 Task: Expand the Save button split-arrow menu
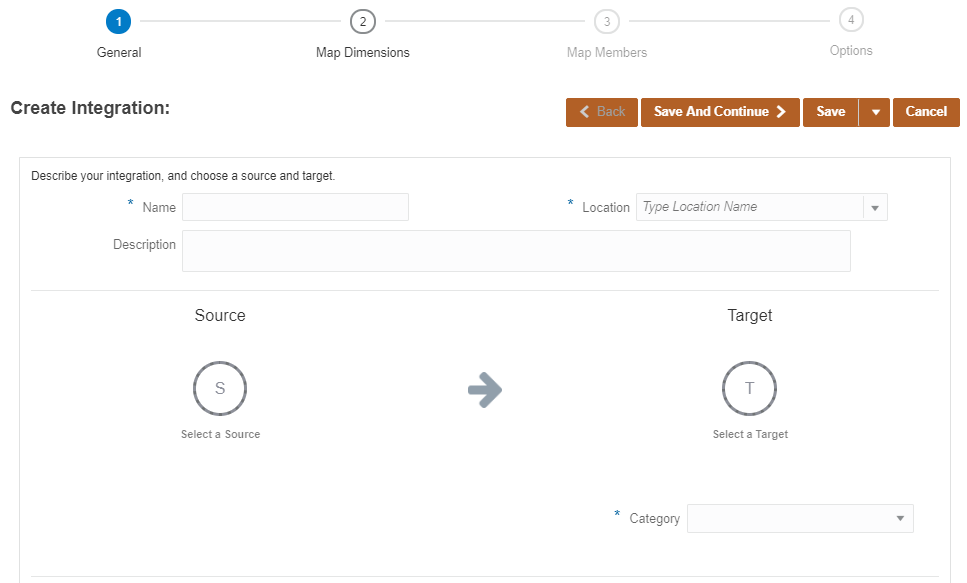(875, 112)
